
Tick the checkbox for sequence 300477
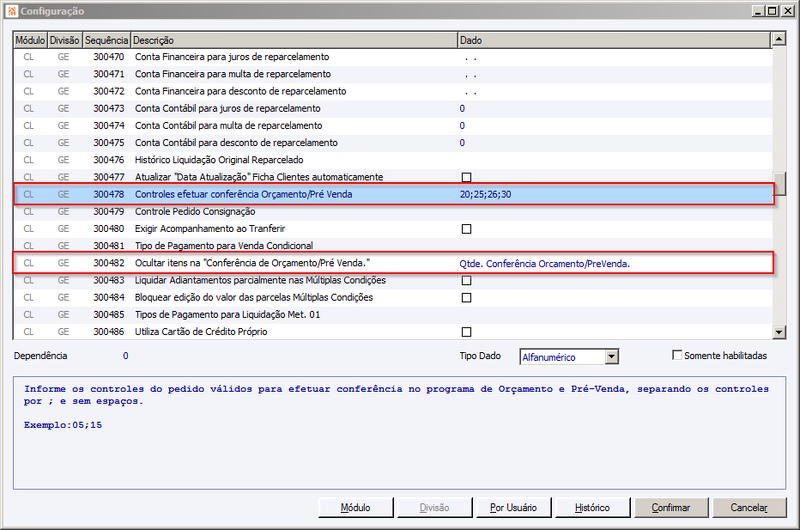click(466, 177)
